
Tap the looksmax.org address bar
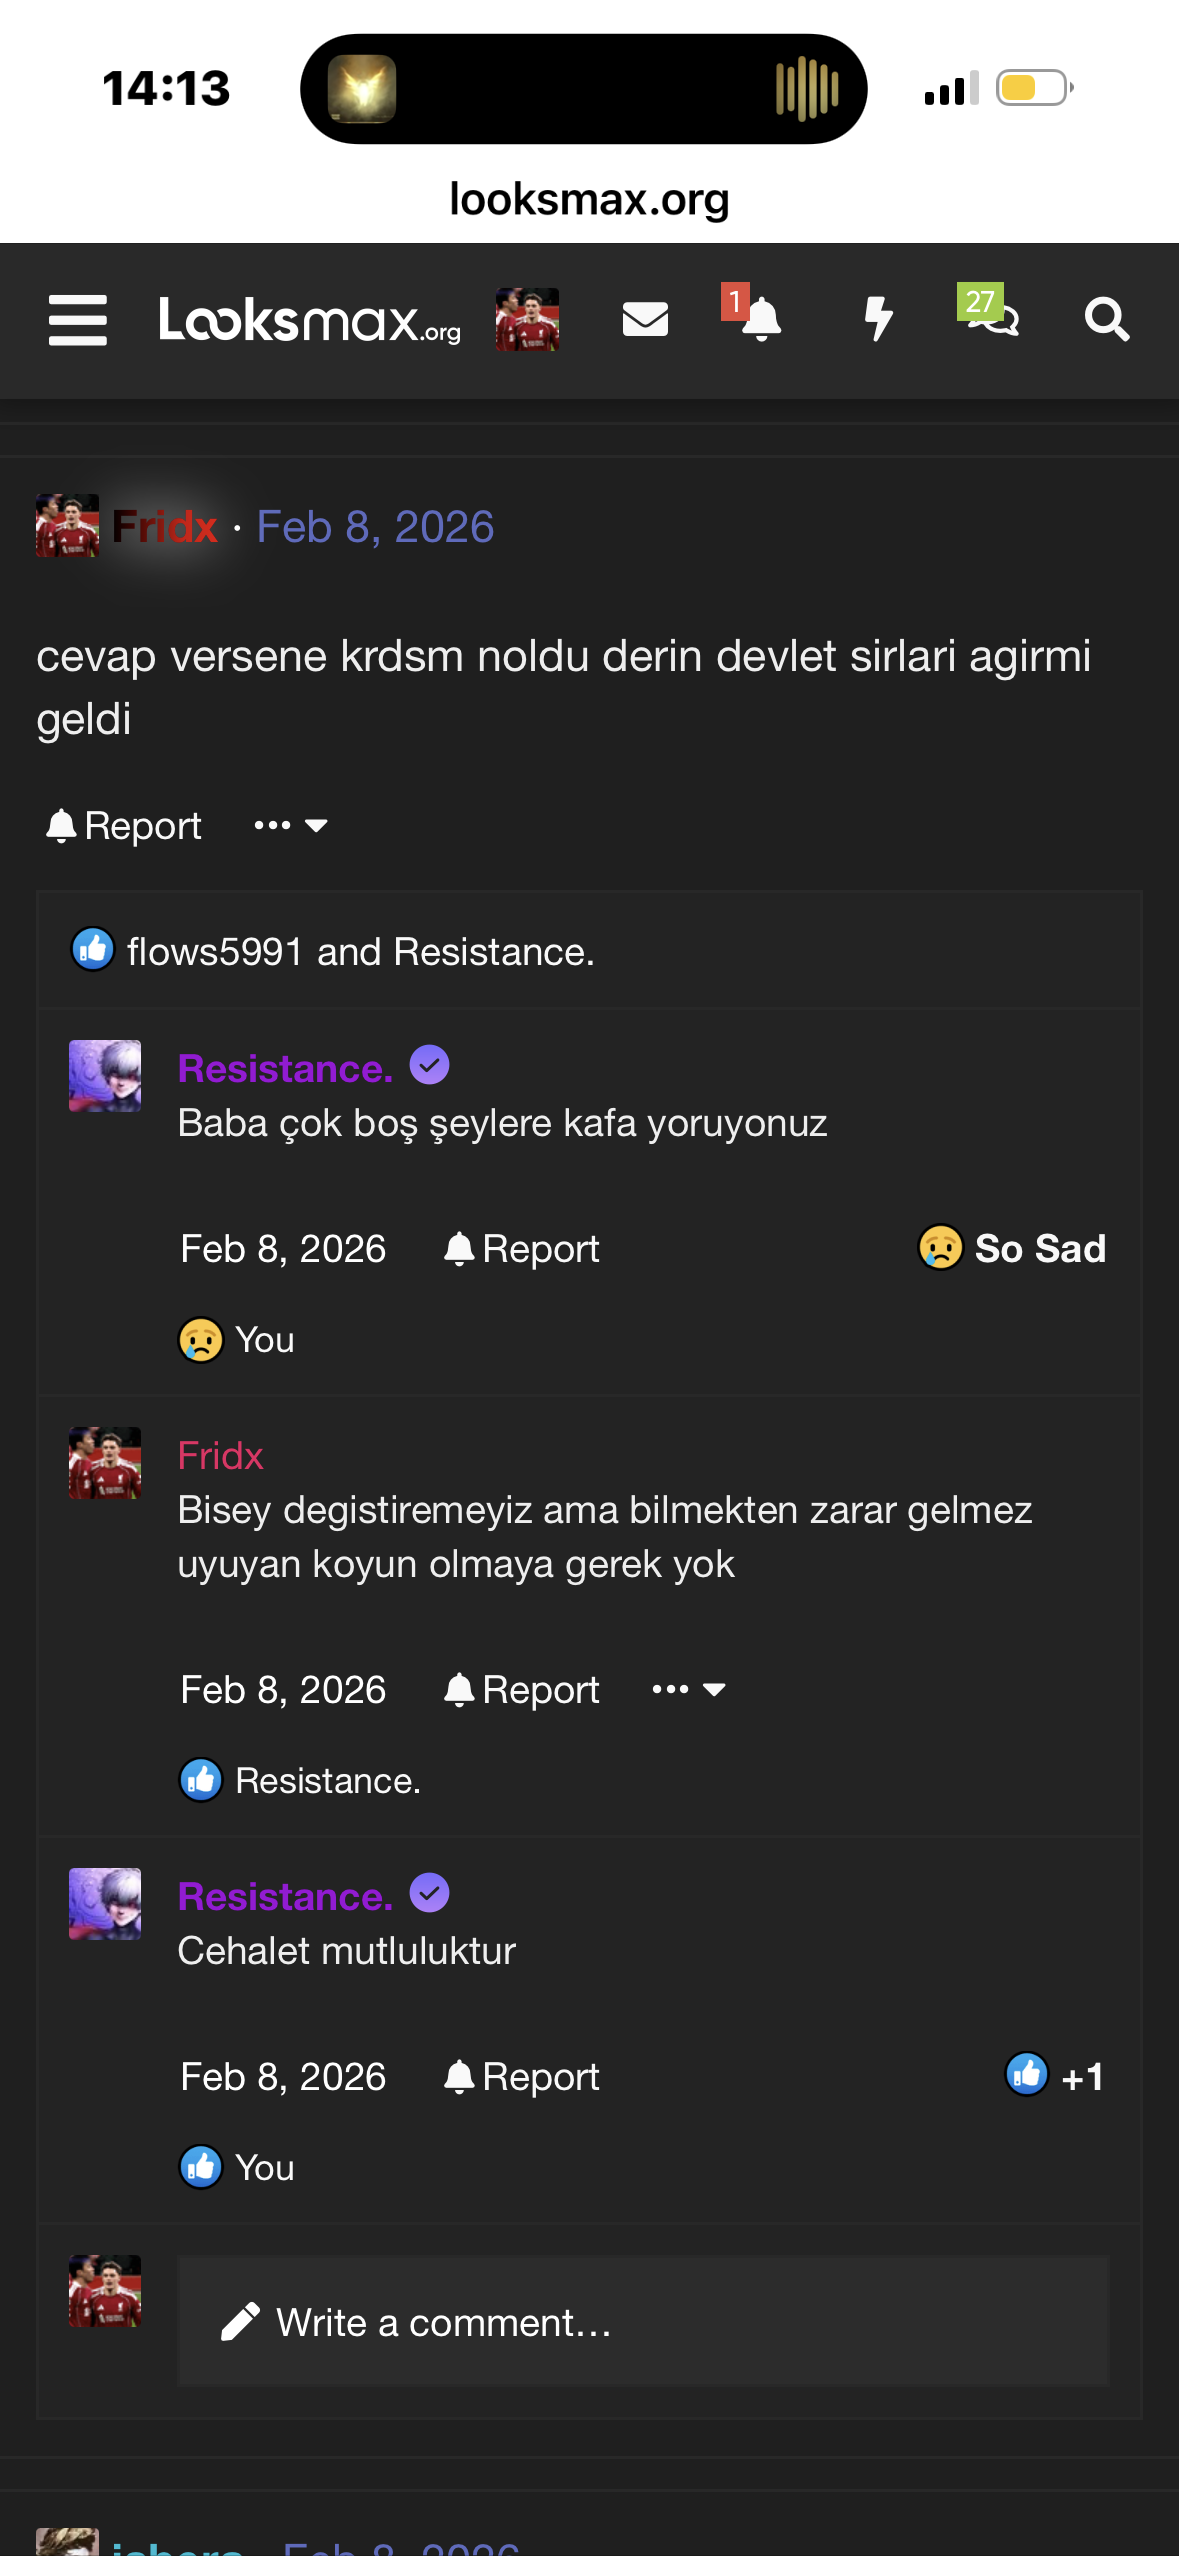tap(589, 199)
